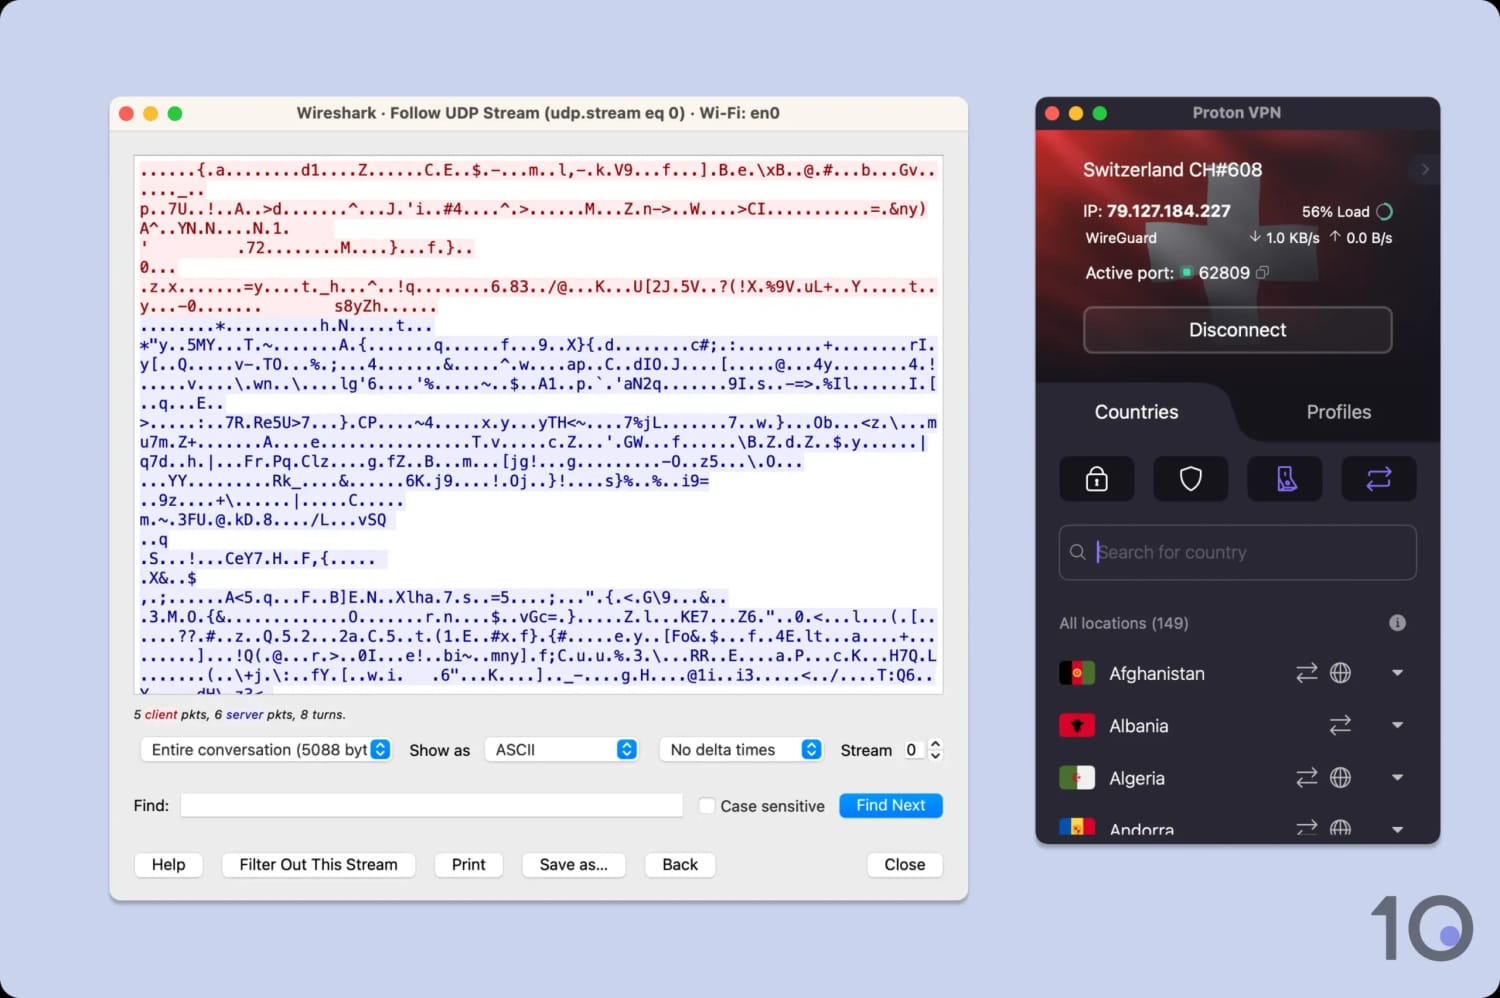Open Wireshark Help button
Screen dimensions: 1500x998
click(168, 865)
